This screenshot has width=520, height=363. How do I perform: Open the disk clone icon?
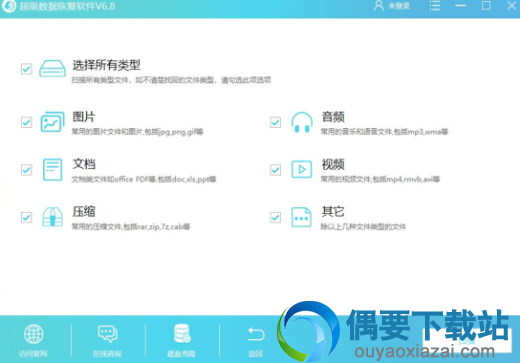point(182,334)
